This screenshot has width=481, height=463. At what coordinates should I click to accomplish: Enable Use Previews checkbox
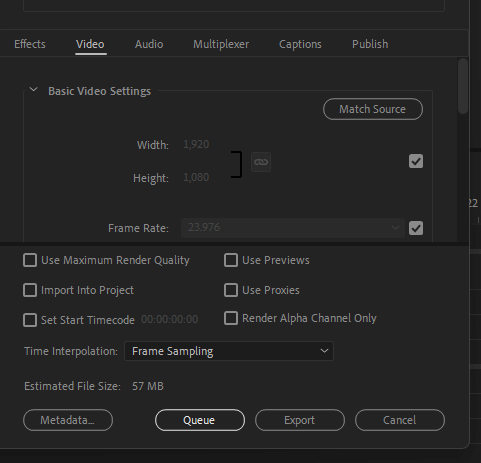click(x=231, y=260)
